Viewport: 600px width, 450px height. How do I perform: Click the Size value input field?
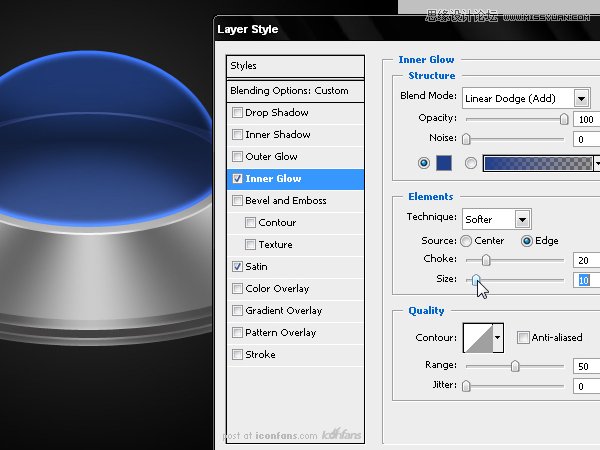(587, 281)
